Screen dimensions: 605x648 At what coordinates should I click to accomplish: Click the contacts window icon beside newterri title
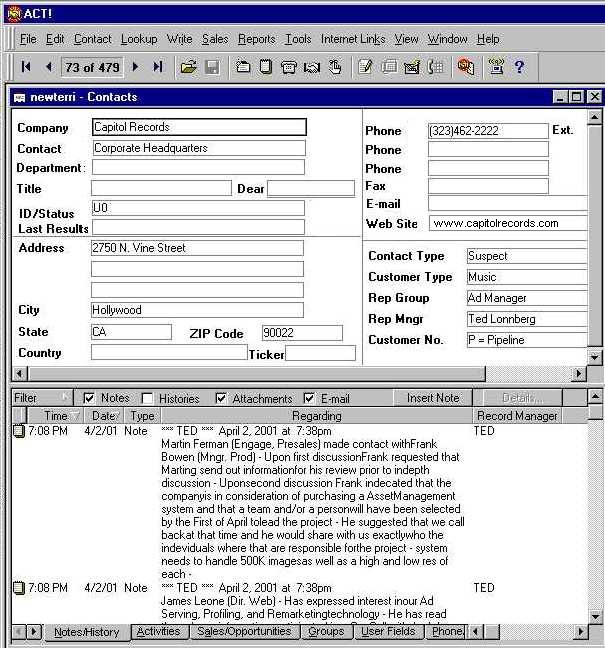click(19, 98)
